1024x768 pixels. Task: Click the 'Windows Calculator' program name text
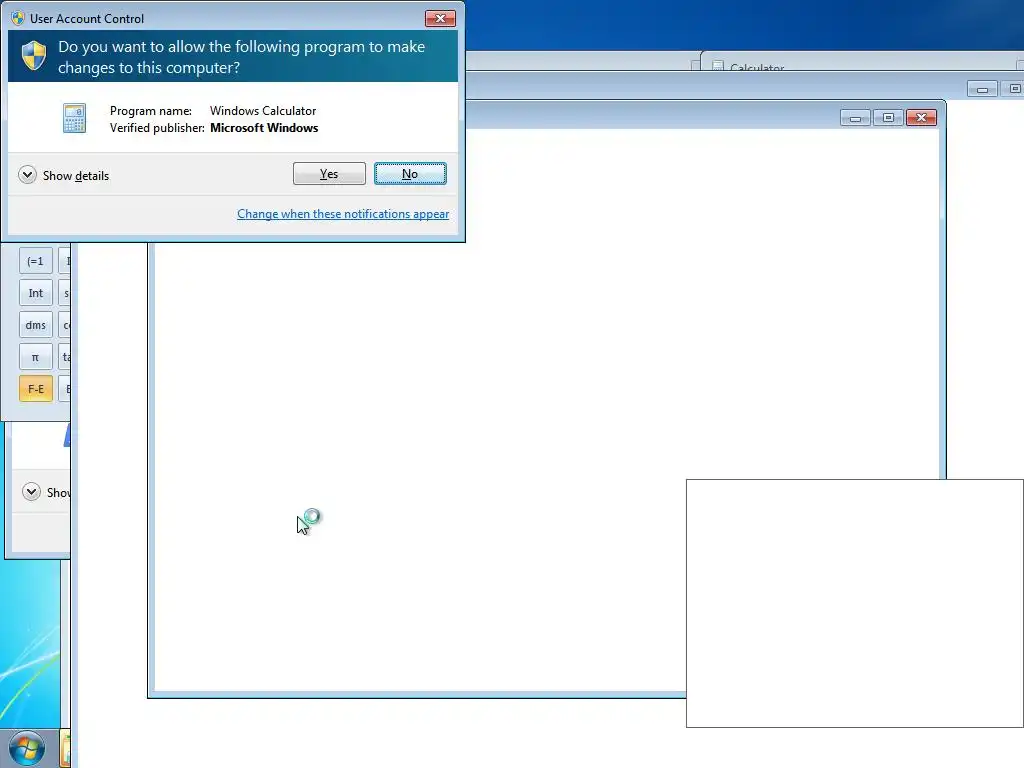(263, 111)
